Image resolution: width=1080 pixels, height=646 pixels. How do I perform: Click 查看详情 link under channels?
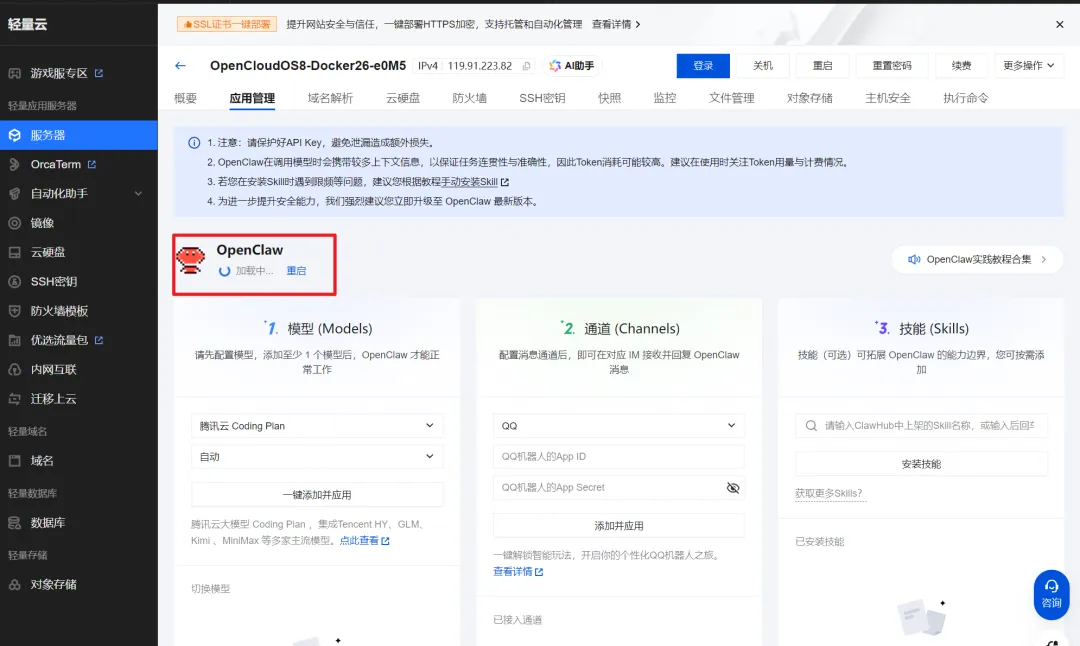(518, 572)
